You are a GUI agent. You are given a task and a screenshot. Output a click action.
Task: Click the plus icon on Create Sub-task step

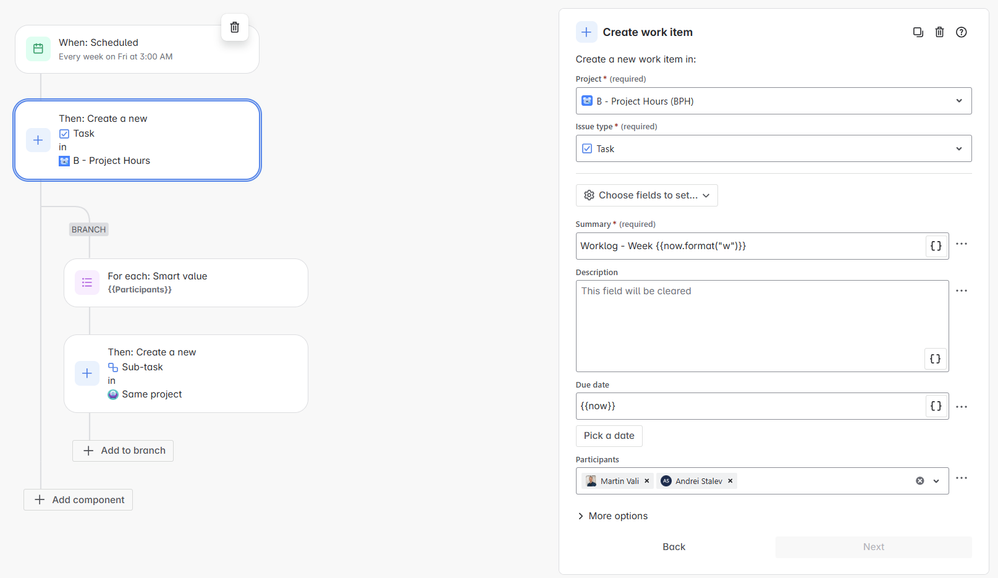87,374
